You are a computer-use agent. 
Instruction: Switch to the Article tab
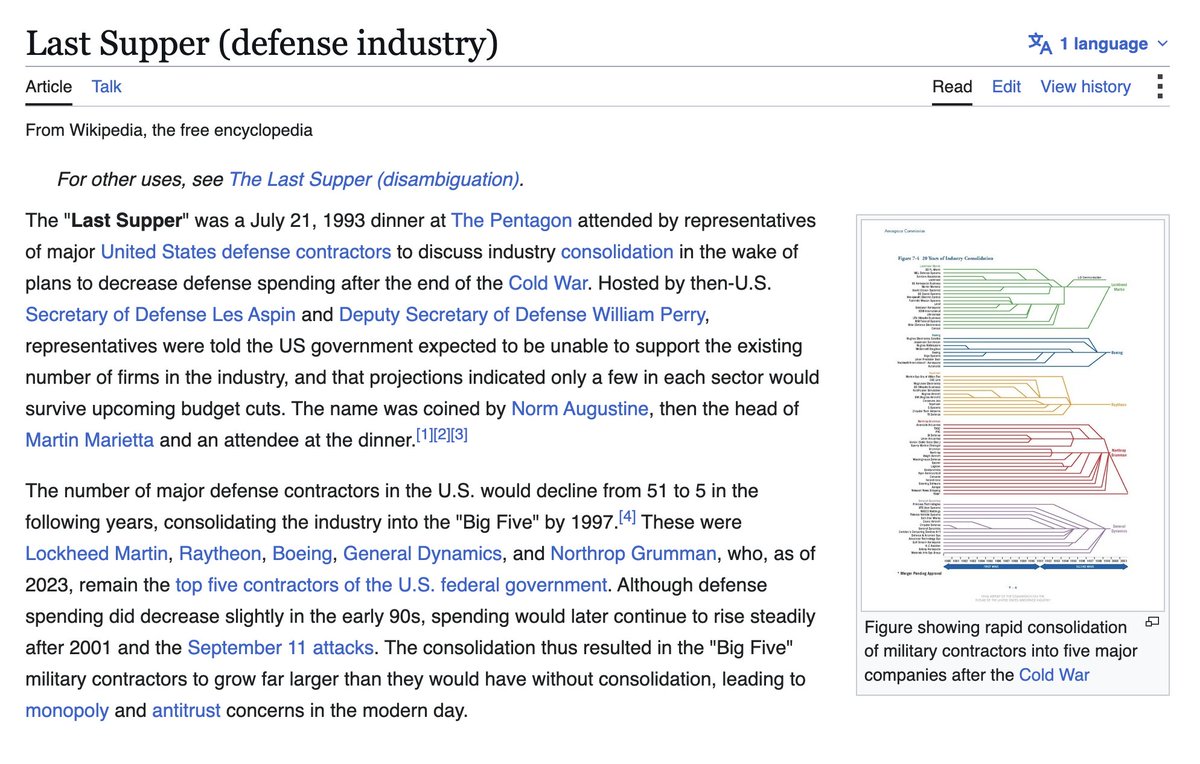(49, 87)
